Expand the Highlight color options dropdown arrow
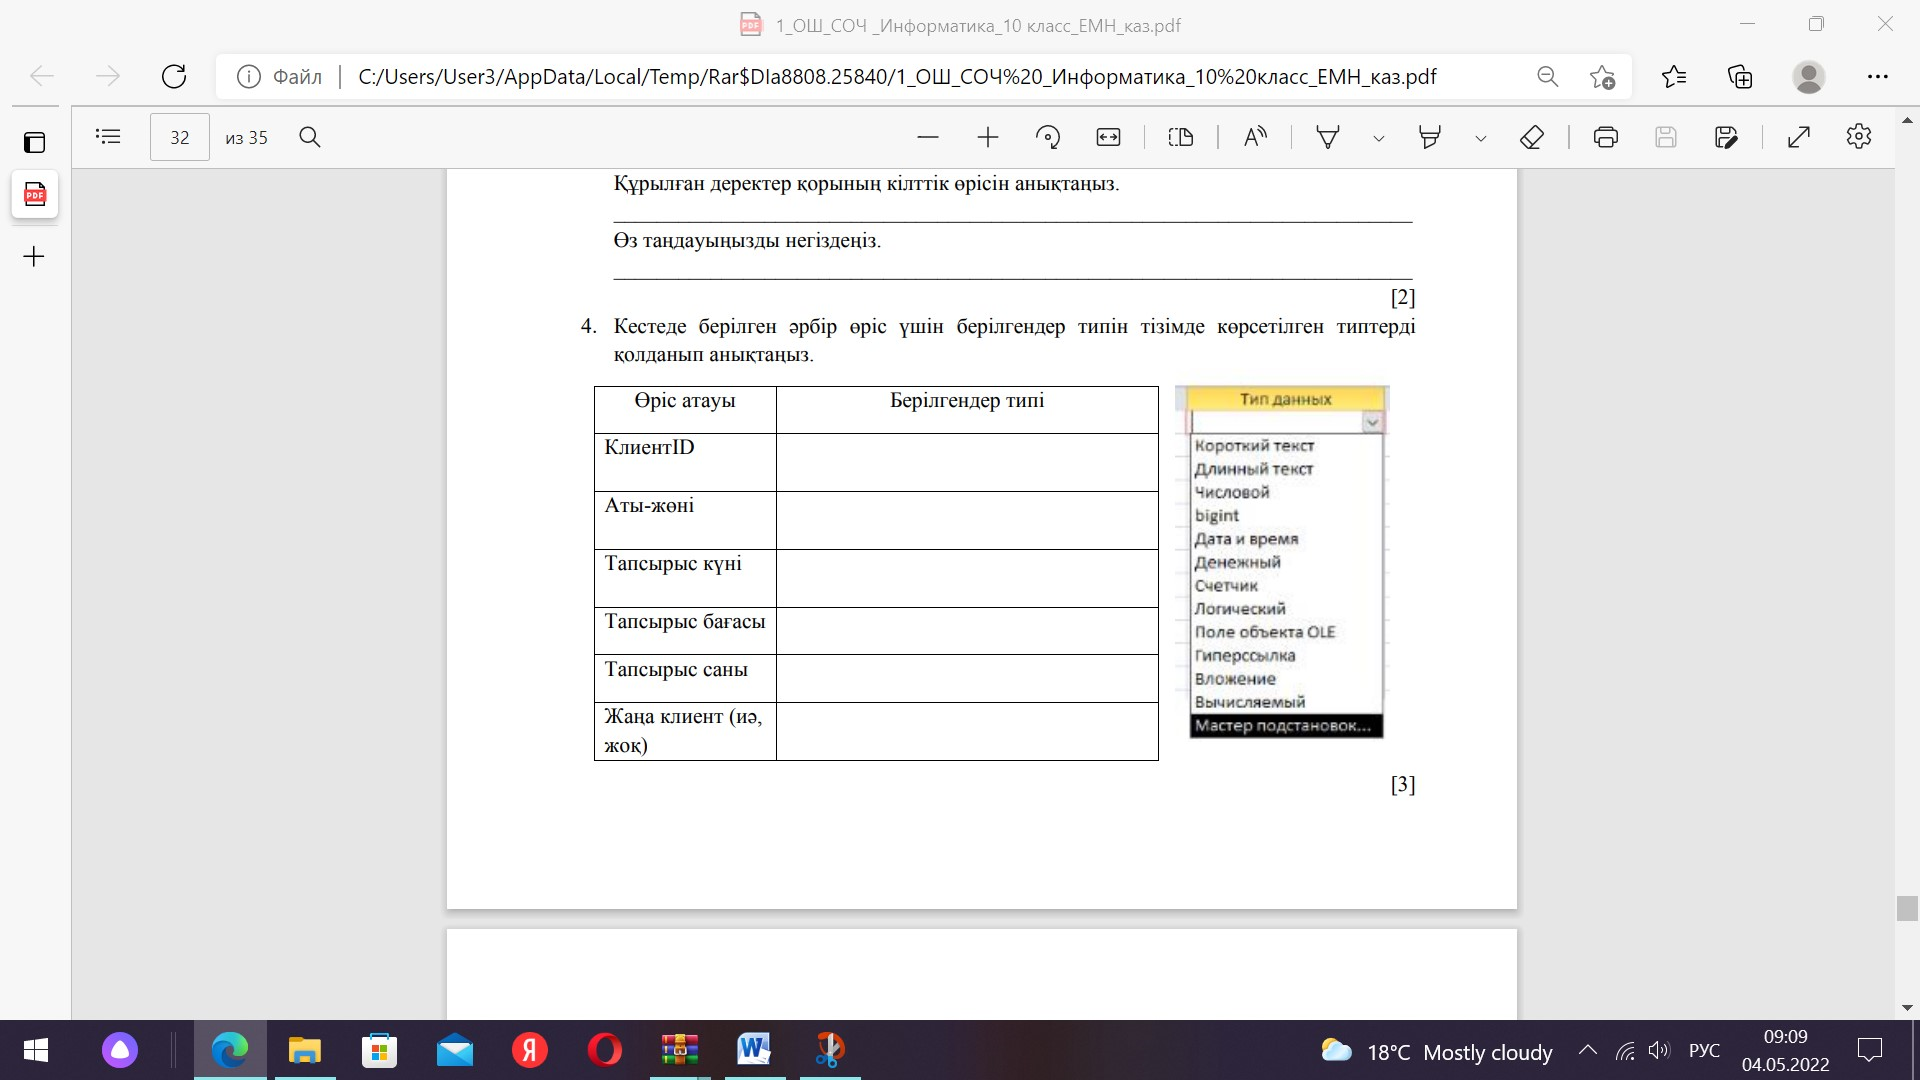1920x1080 pixels. coord(1481,139)
